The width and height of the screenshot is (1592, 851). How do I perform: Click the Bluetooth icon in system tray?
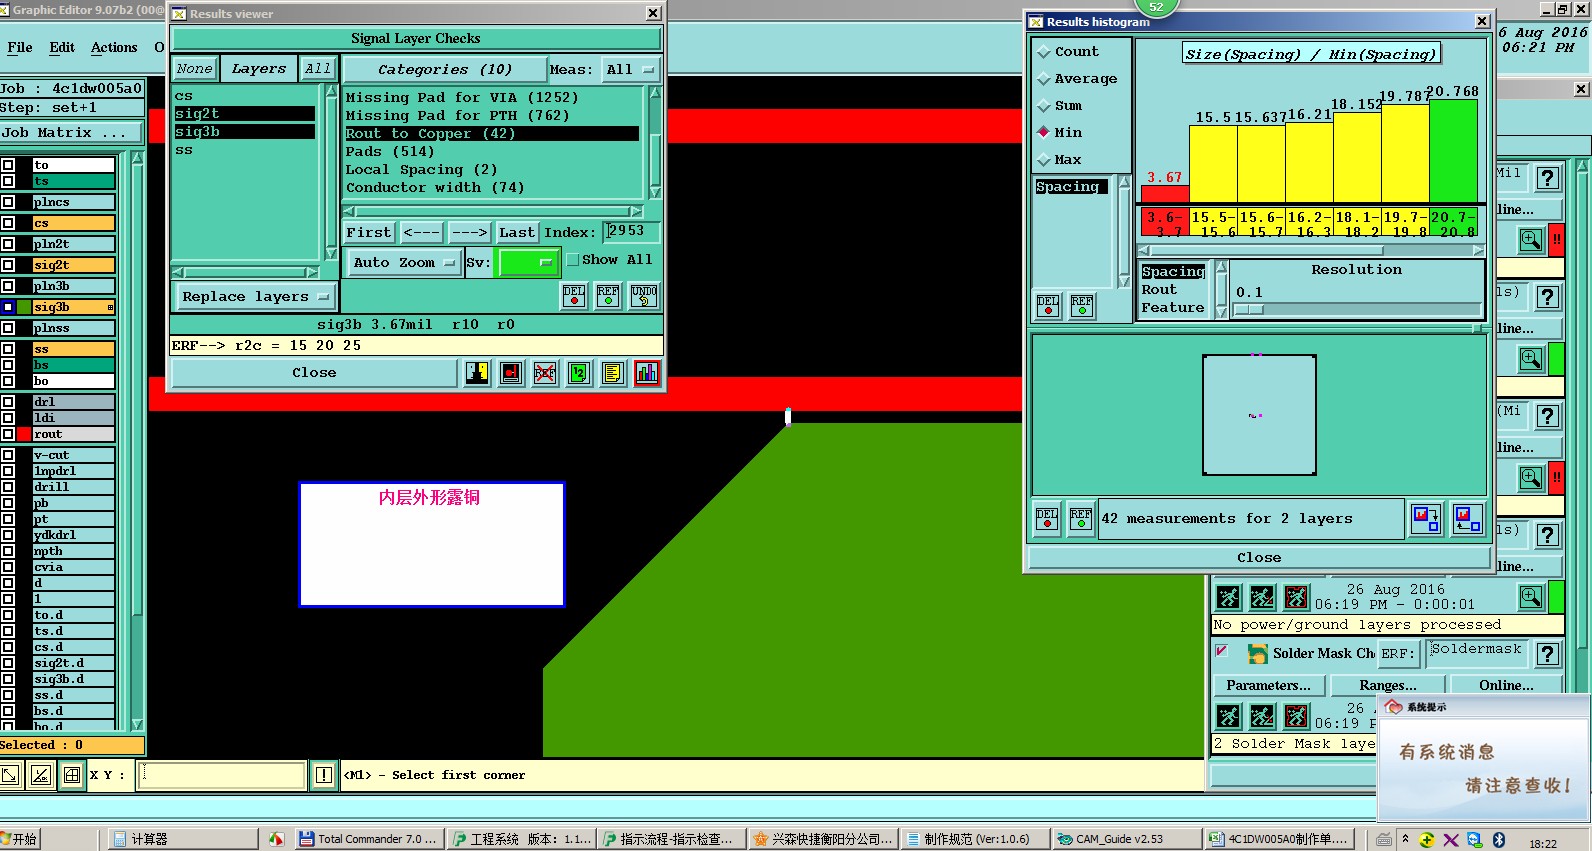tap(1499, 840)
